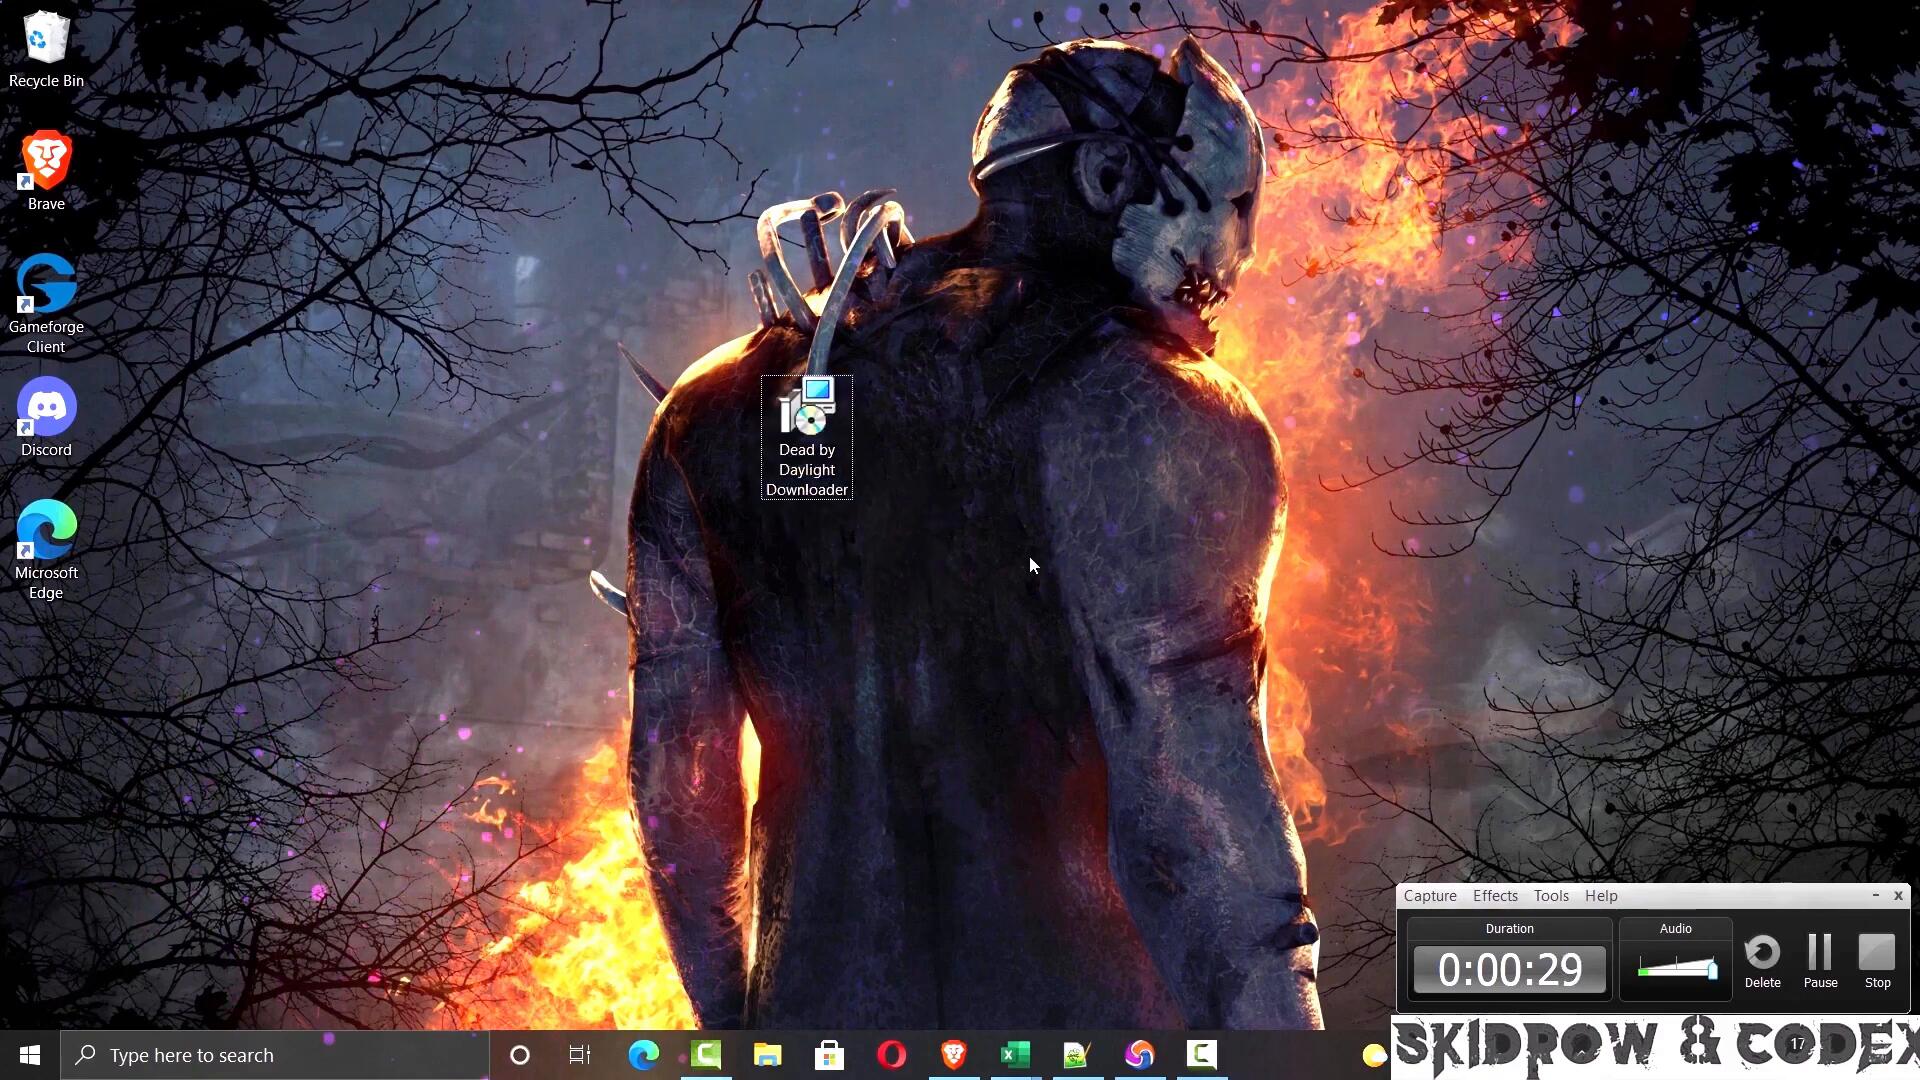This screenshot has height=1080, width=1920.
Task: Click the Task View taskbar button
Action: click(x=580, y=1055)
